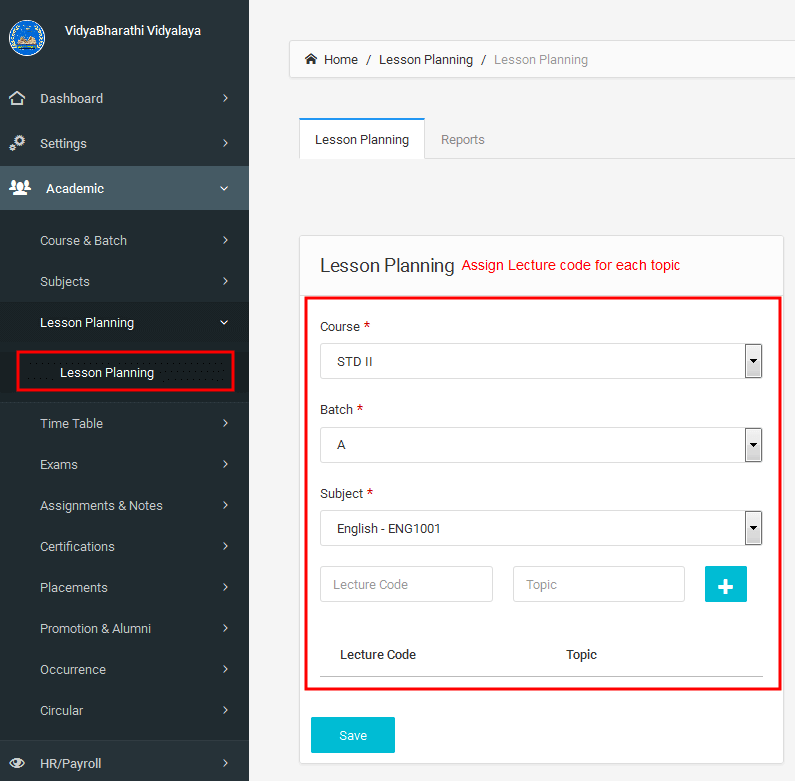Open the Subject dropdown English - ENG1001

540,528
